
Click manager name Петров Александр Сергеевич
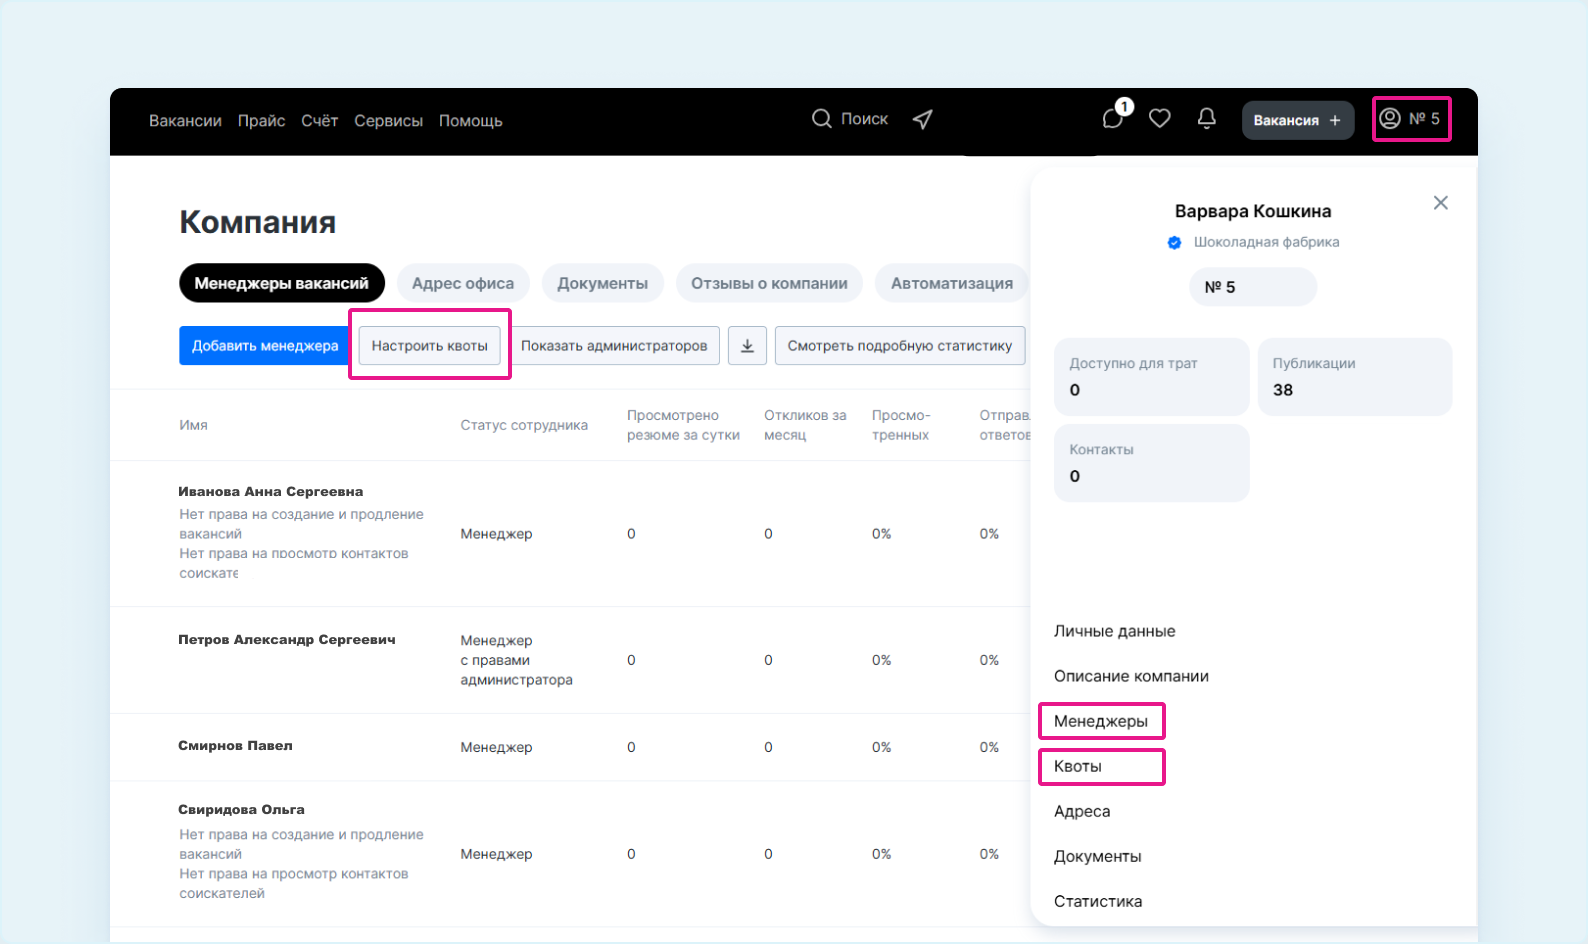click(287, 640)
